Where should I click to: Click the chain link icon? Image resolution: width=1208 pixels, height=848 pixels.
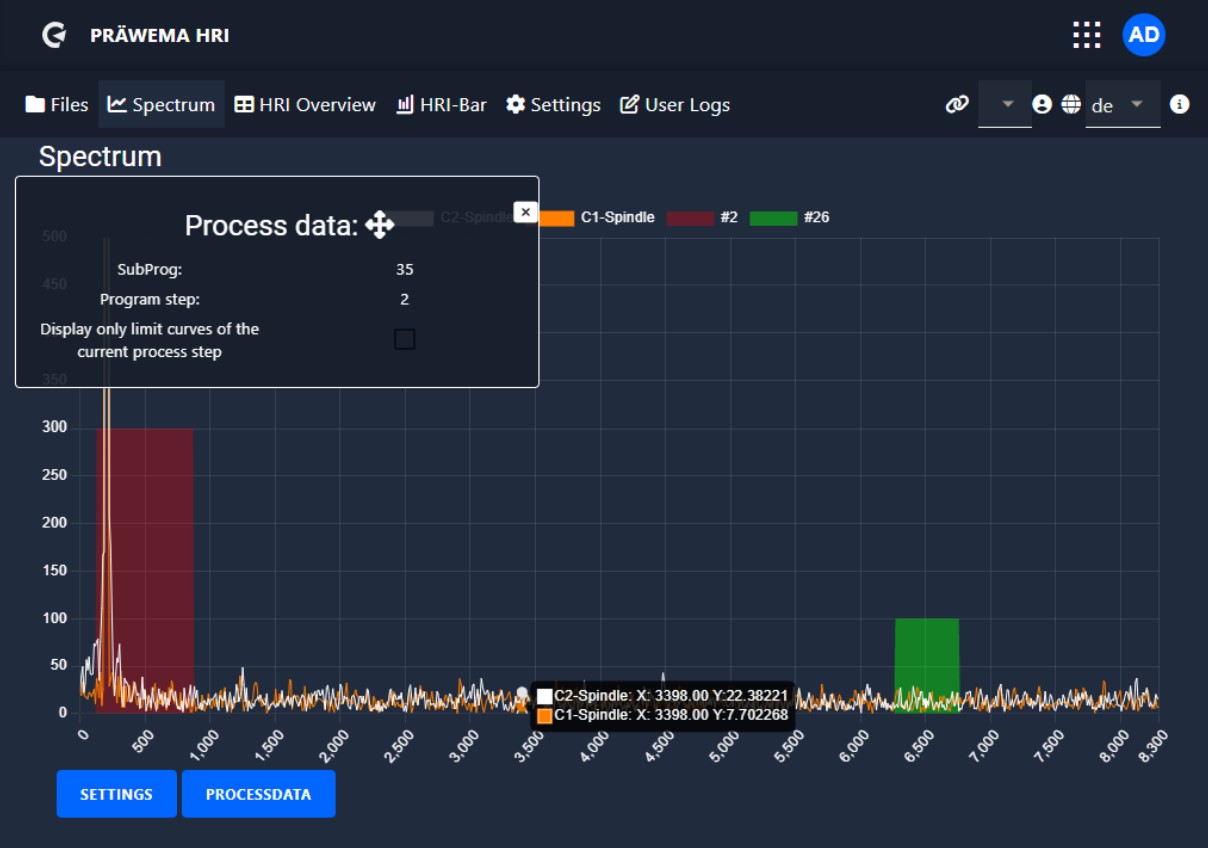coord(957,104)
